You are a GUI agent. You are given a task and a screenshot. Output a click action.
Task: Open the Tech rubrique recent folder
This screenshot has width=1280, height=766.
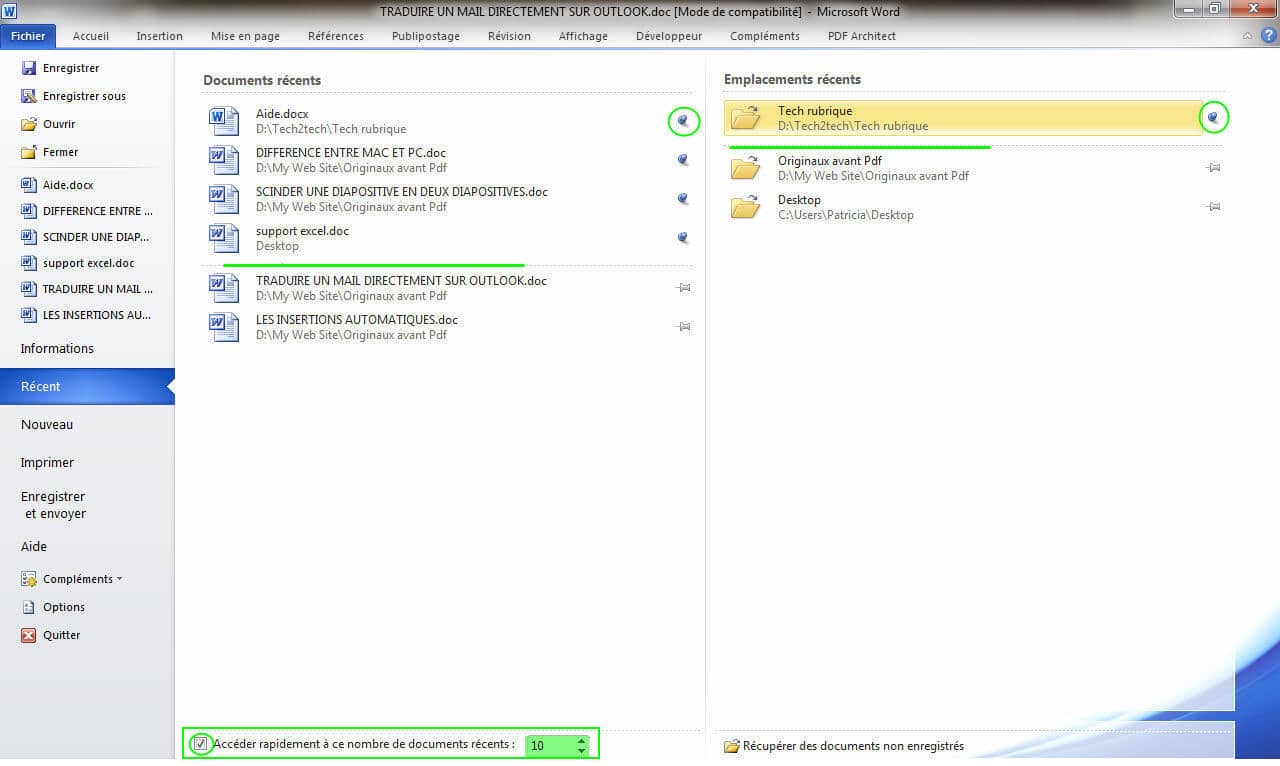point(962,118)
